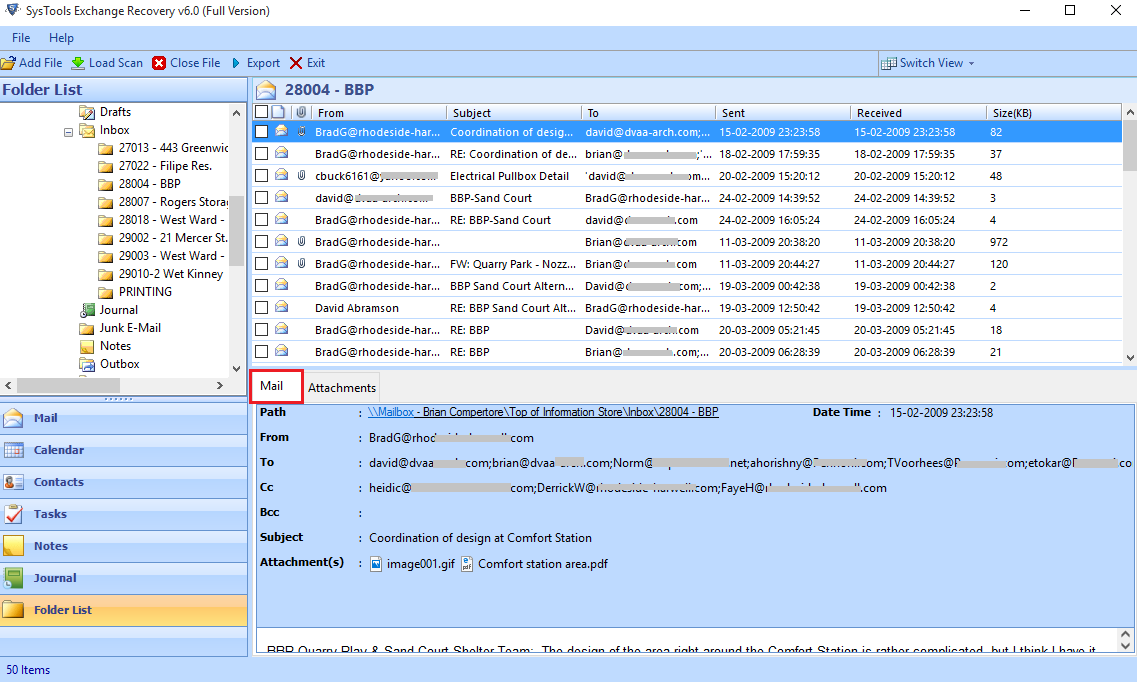Click the Folder List icon in navigation pane
The height and width of the screenshot is (682, 1137).
[13, 610]
